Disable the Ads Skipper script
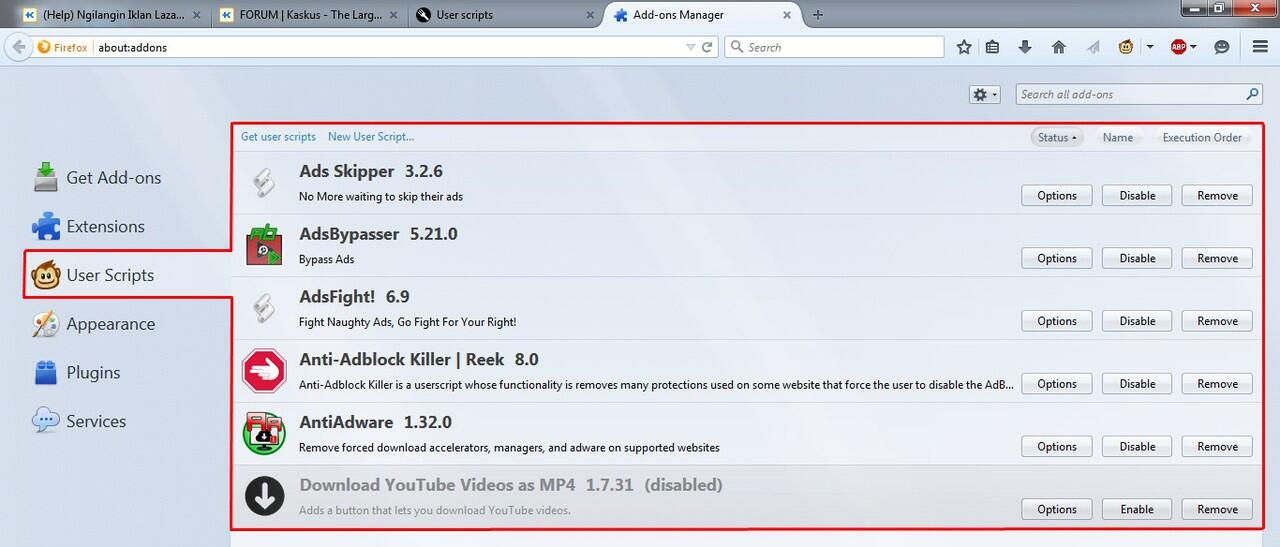 [x=1137, y=195]
